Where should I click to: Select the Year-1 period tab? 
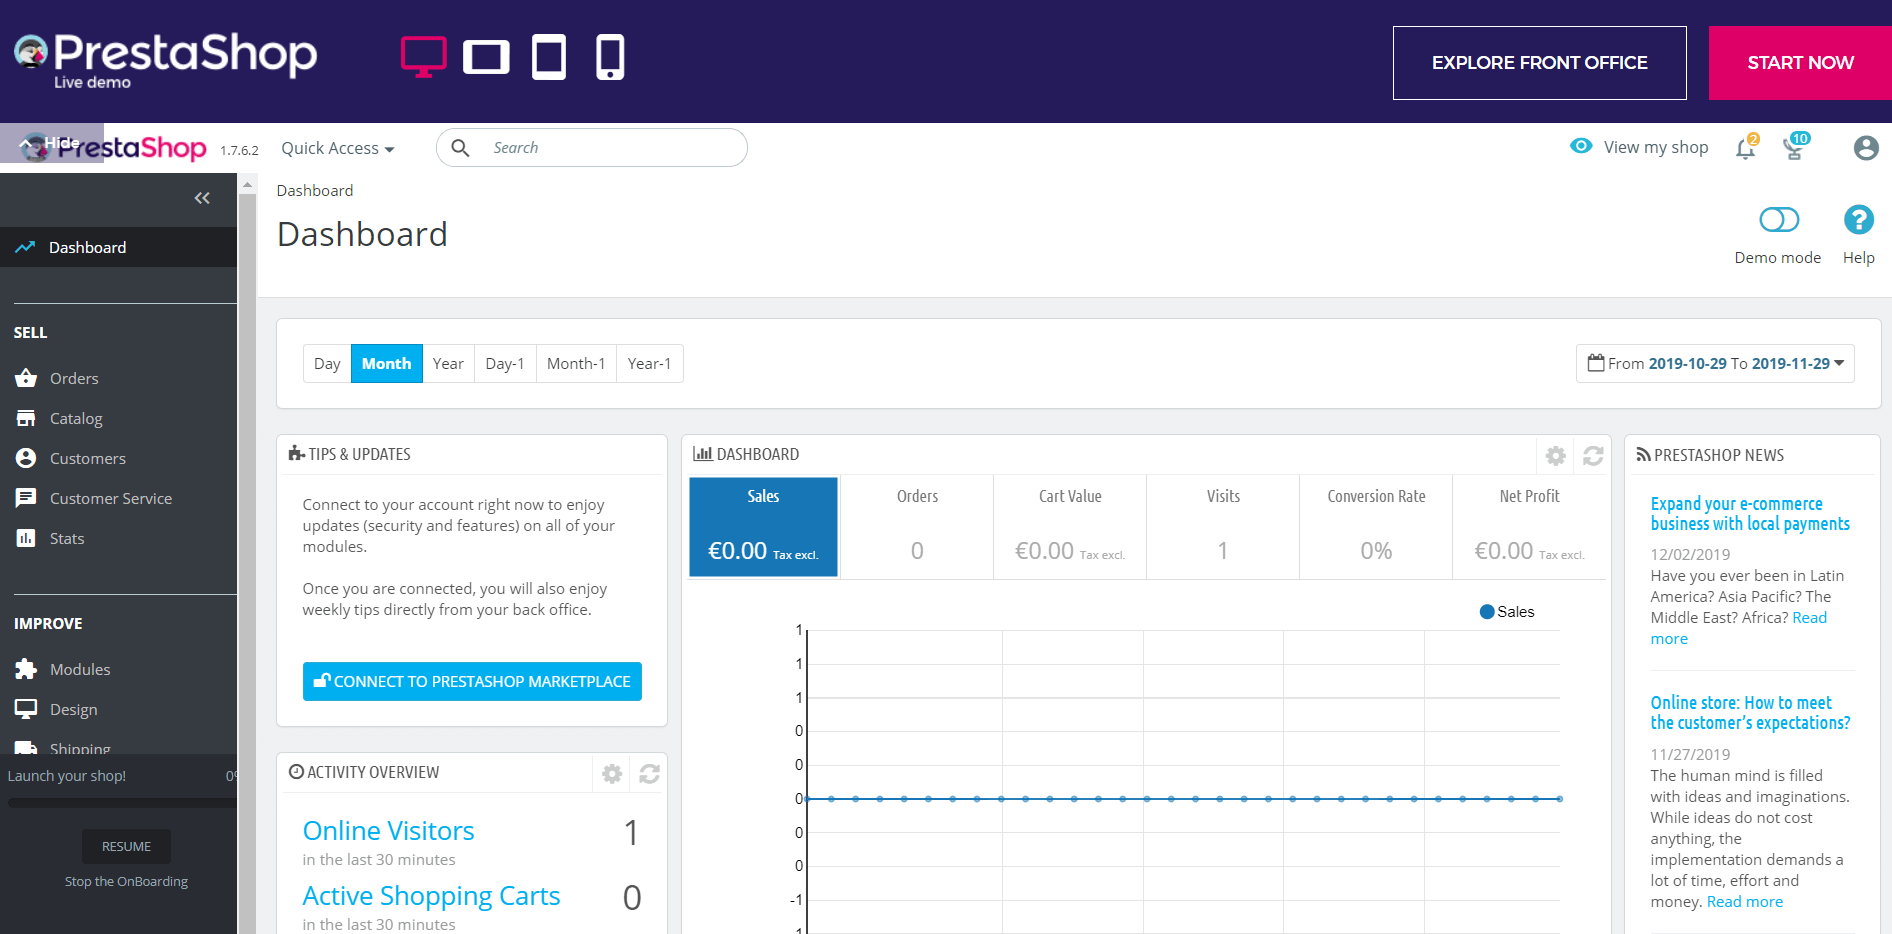(649, 363)
